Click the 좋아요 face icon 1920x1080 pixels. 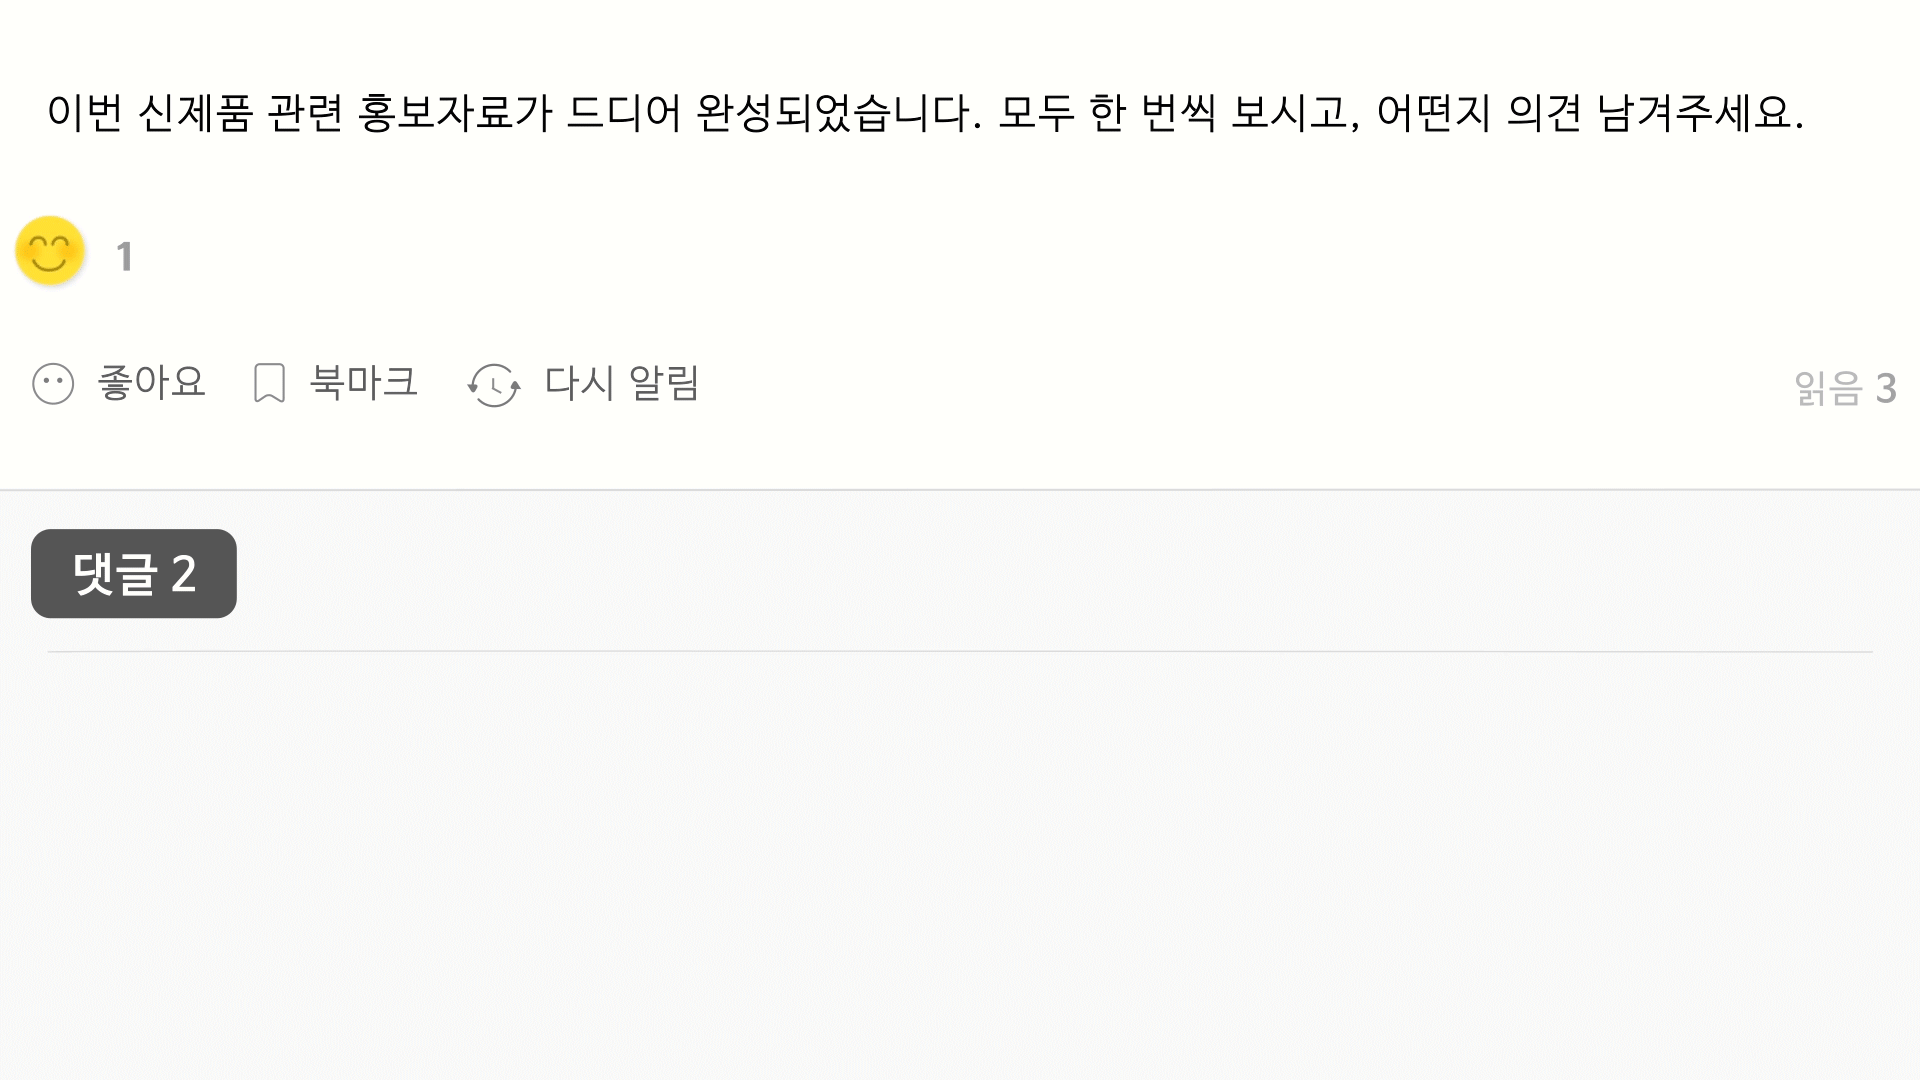pyautogui.click(x=53, y=384)
